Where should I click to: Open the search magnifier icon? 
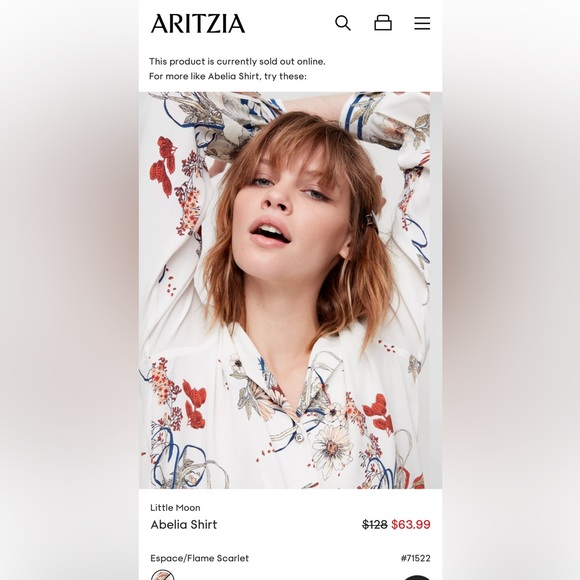coord(343,23)
